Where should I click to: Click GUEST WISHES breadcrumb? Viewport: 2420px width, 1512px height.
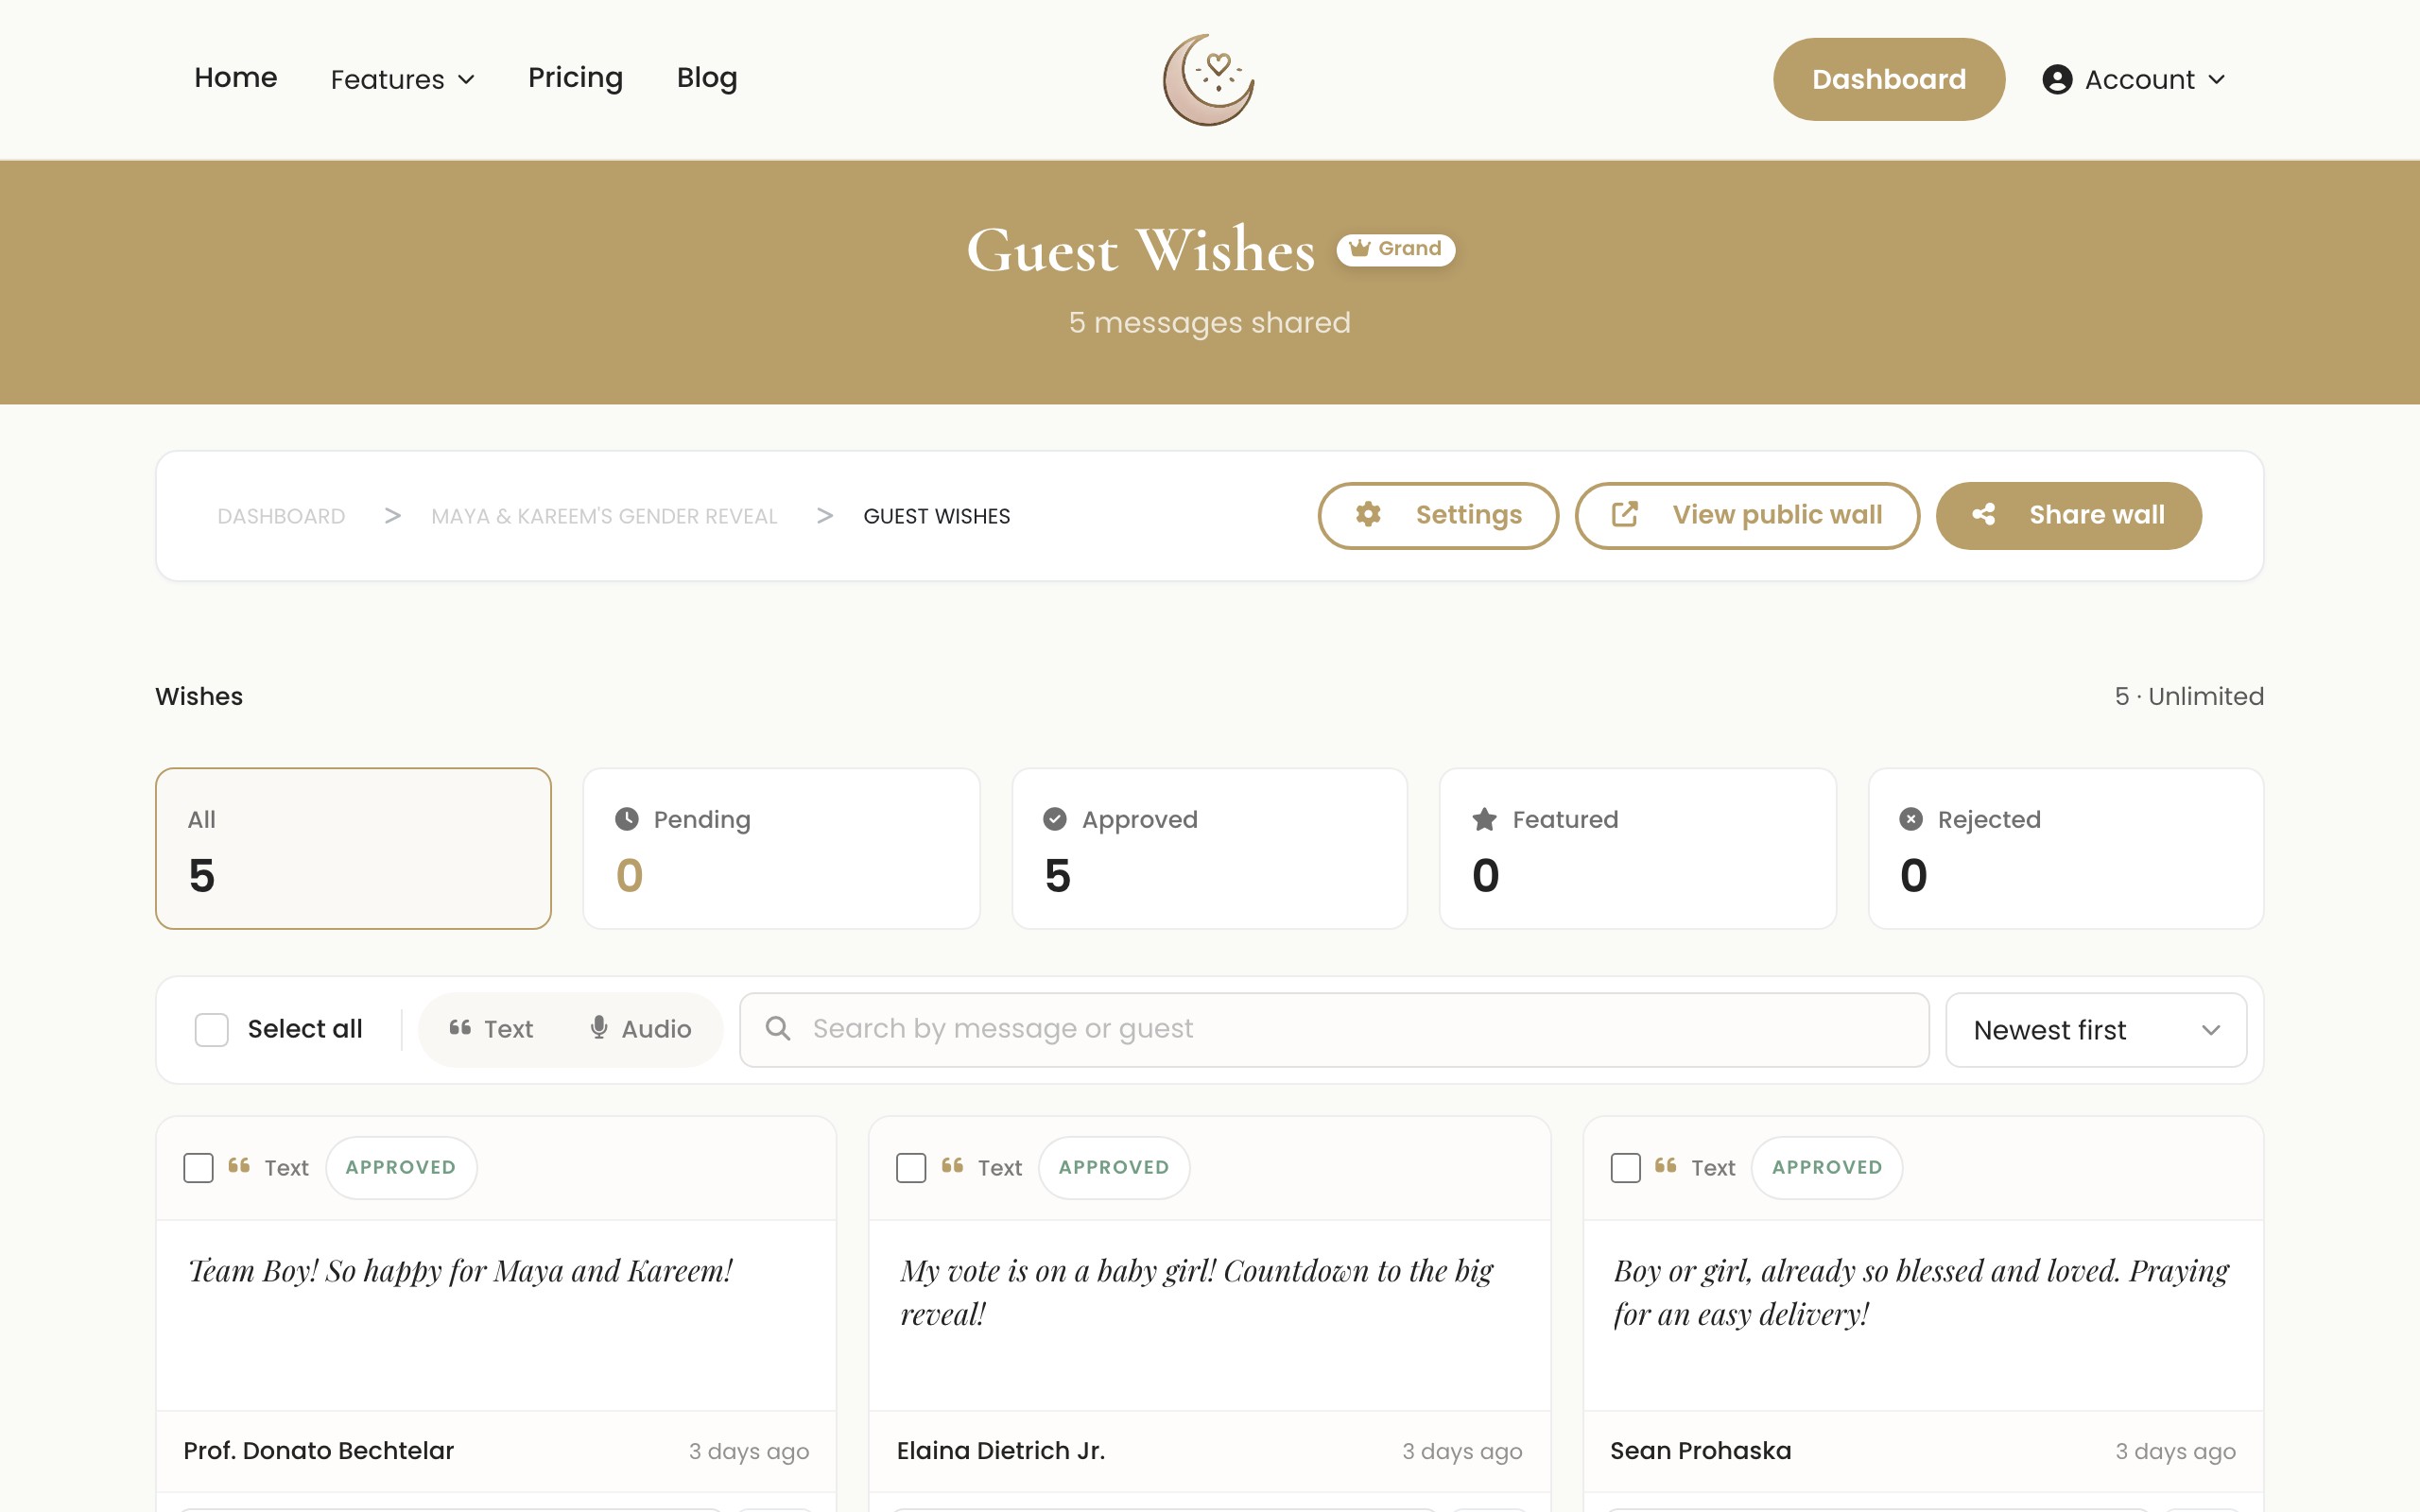(x=937, y=516)
